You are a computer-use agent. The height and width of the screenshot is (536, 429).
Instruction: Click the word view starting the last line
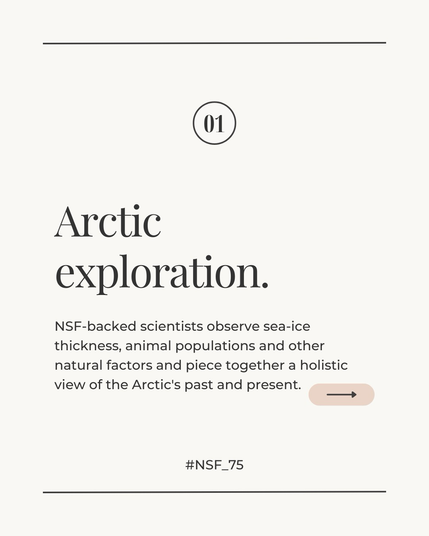click(70, 385)
